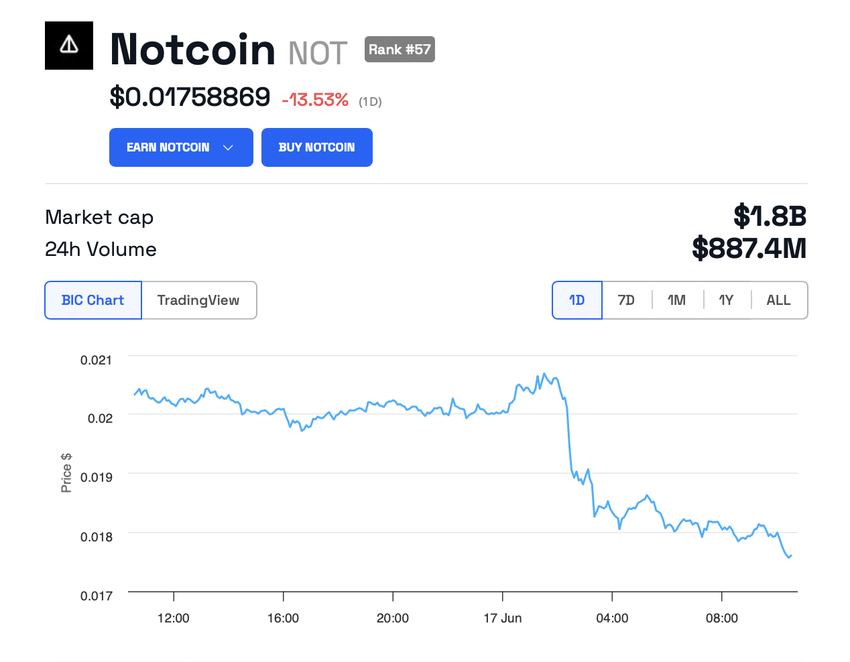Click the $887.4M 24h volume value
This screenshot has width=850, height=662.
coord(749,248)
